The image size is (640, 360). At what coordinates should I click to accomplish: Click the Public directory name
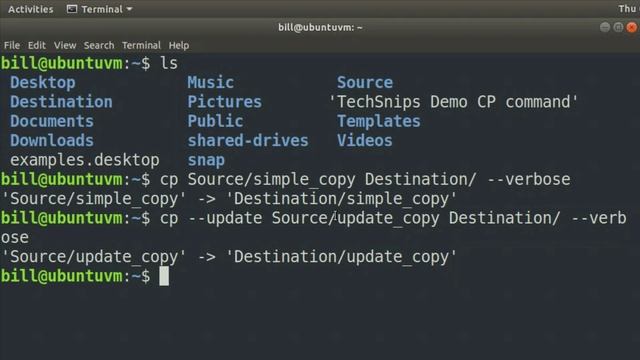215,121
